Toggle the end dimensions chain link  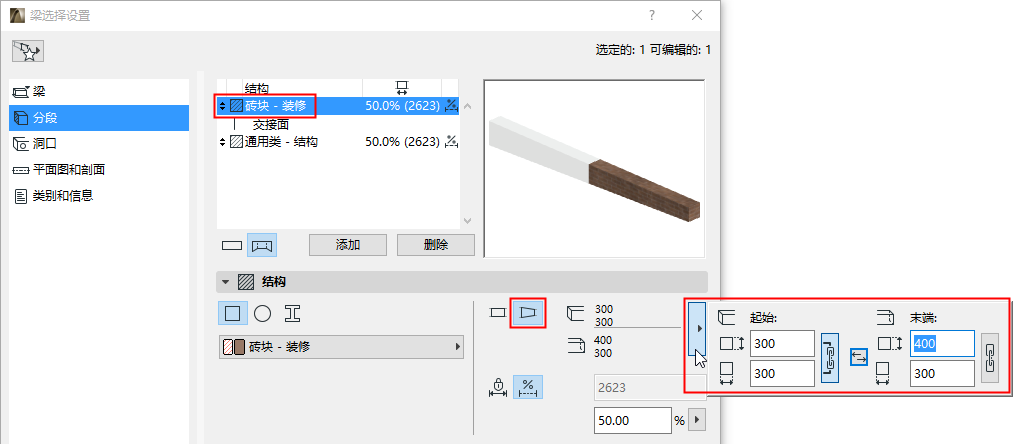point(990,358)
